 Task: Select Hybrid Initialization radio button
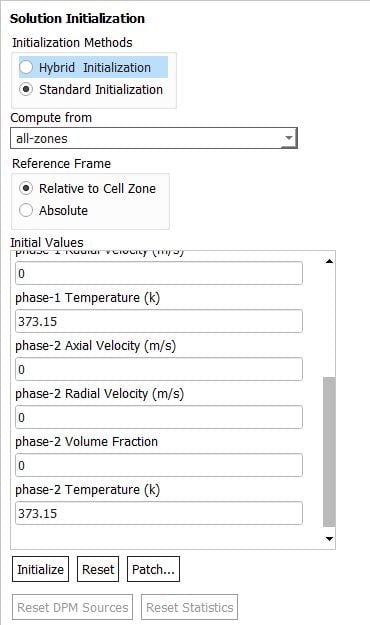click(x=26, y=67)
